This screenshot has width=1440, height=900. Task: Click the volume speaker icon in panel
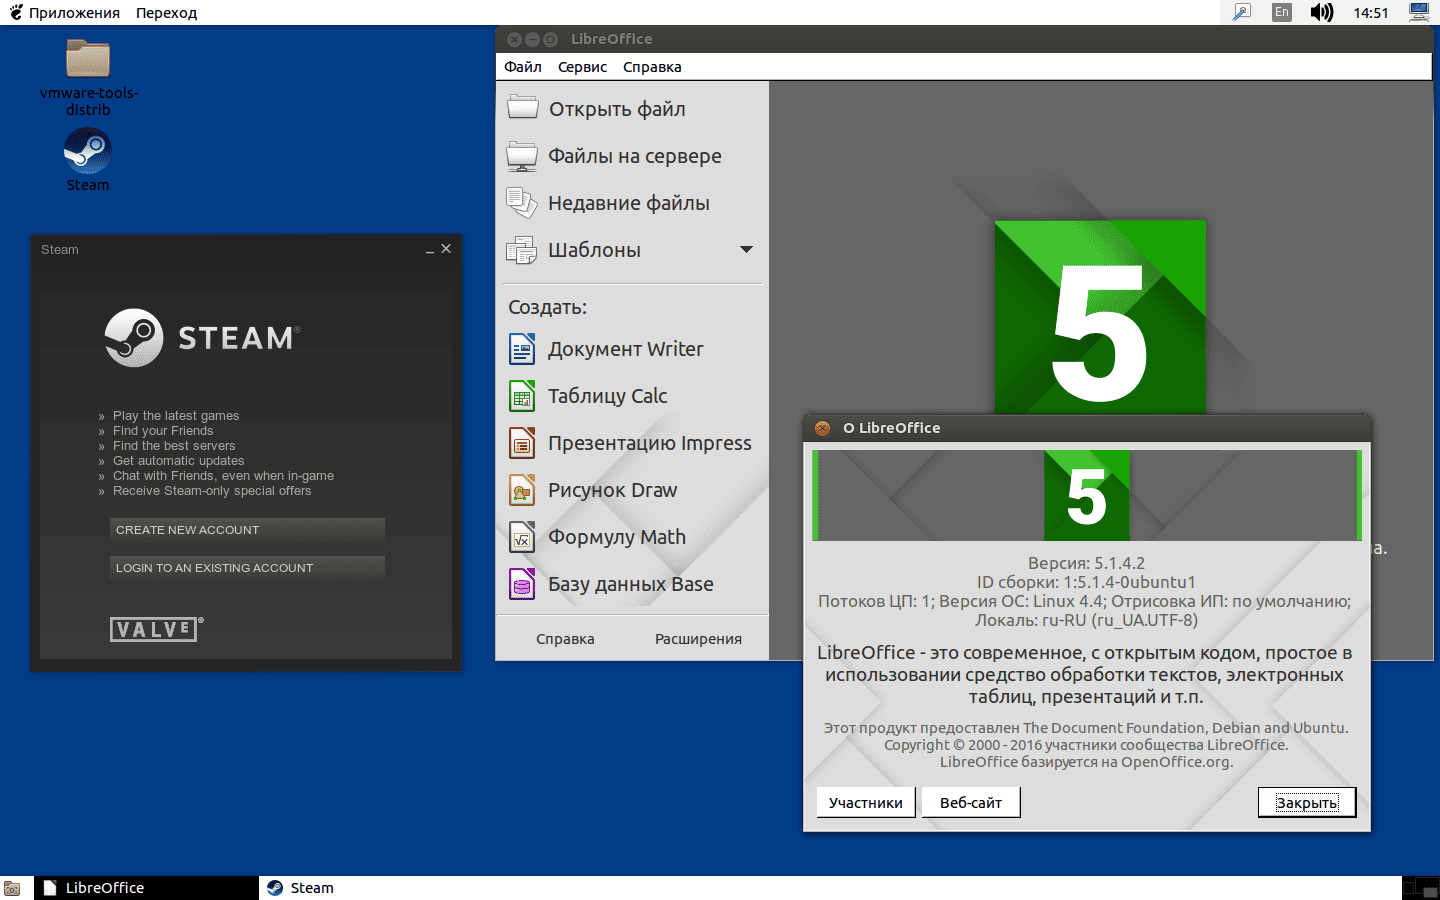coord(1322,12)
